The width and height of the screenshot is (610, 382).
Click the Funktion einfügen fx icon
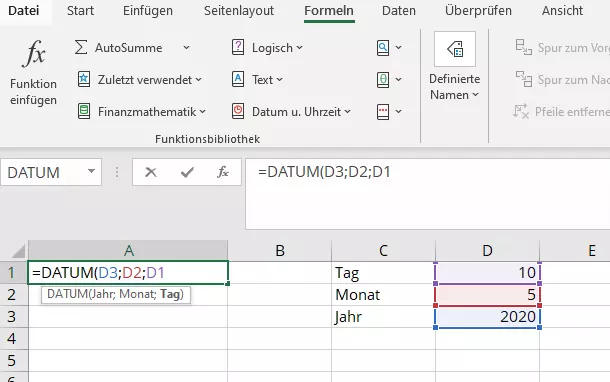34,53
